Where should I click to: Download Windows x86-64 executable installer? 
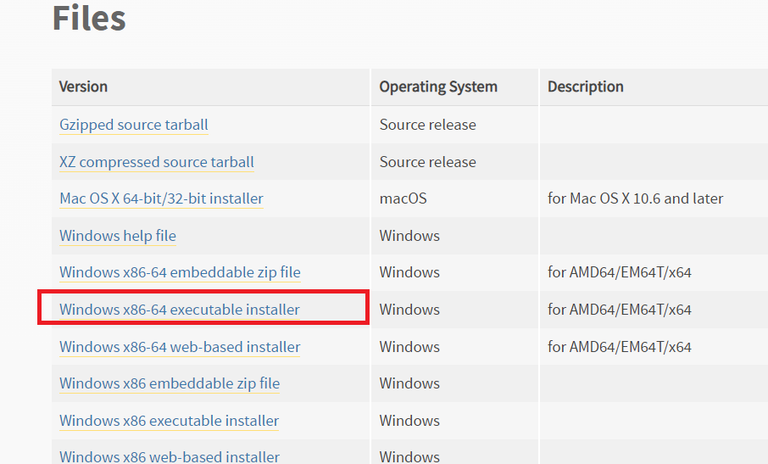click(179, 310)
